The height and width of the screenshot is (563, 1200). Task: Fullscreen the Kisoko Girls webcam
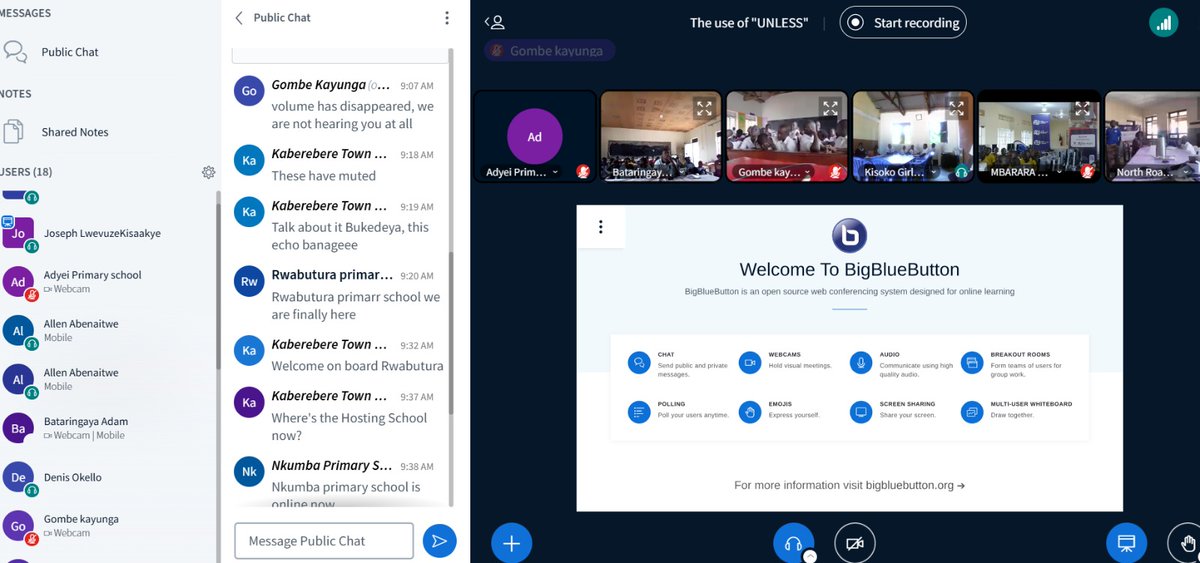pyautogui.click(x=956, y=108)
